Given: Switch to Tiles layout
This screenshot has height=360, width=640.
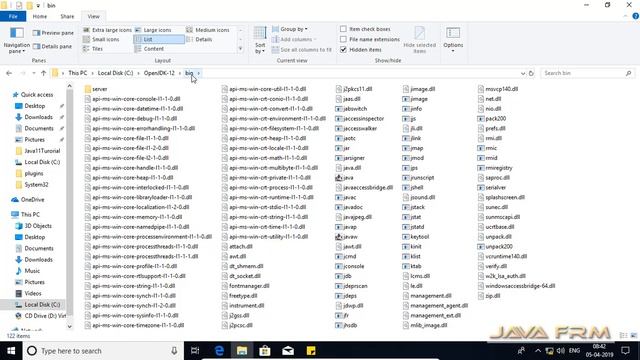Looking at the screenshot, I should [x=93, y=49].
